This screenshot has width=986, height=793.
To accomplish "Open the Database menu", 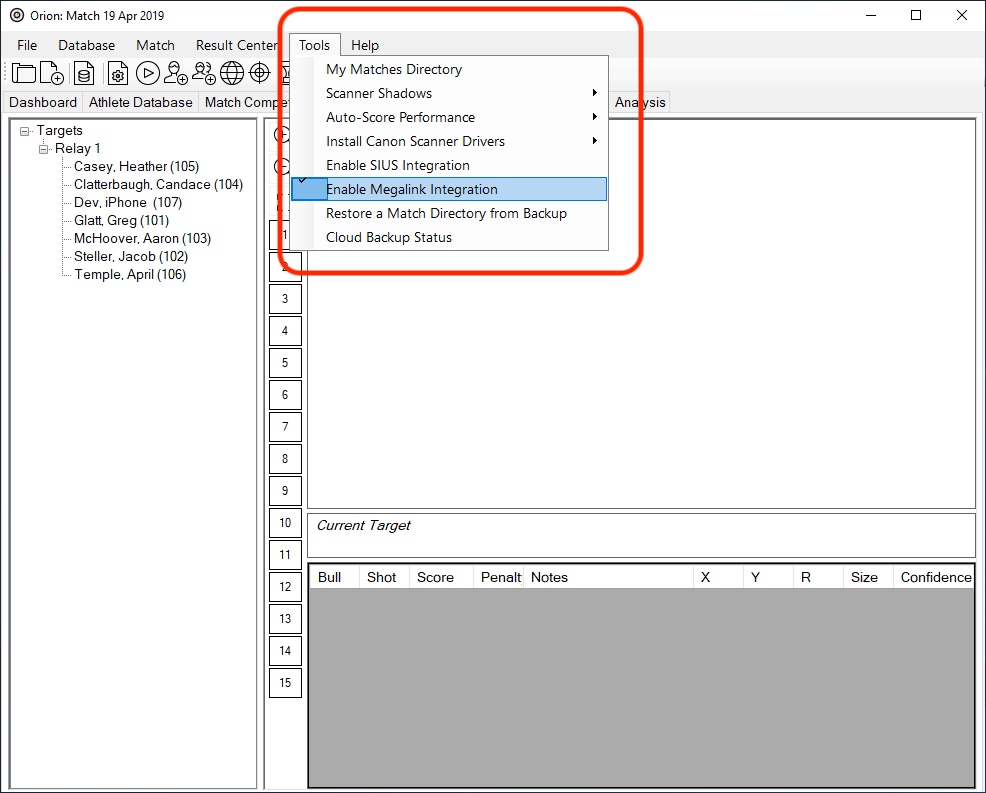I will [x=86, y=45].
